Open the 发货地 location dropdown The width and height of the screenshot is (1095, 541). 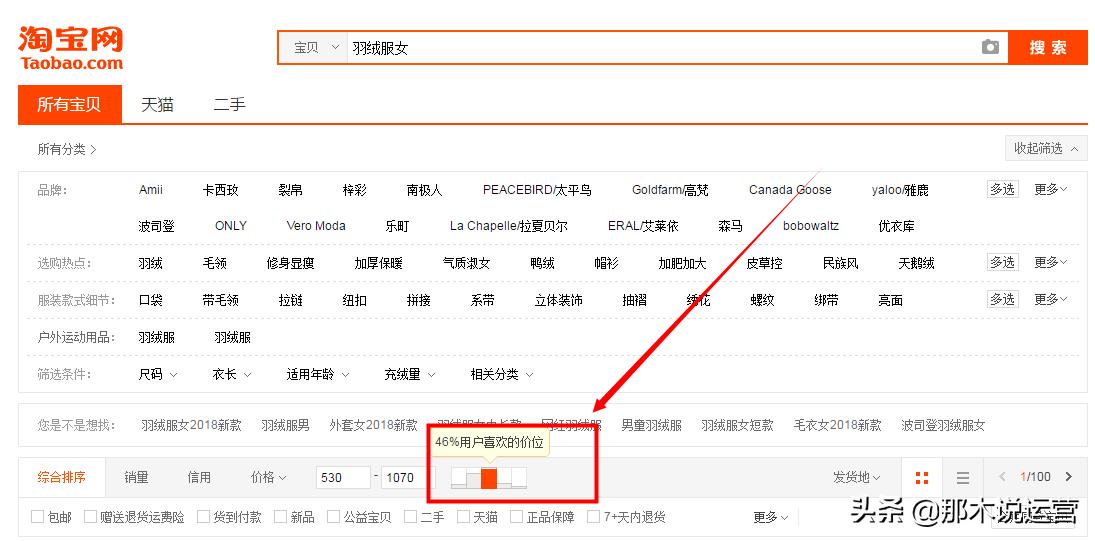[x=856, y=477]
